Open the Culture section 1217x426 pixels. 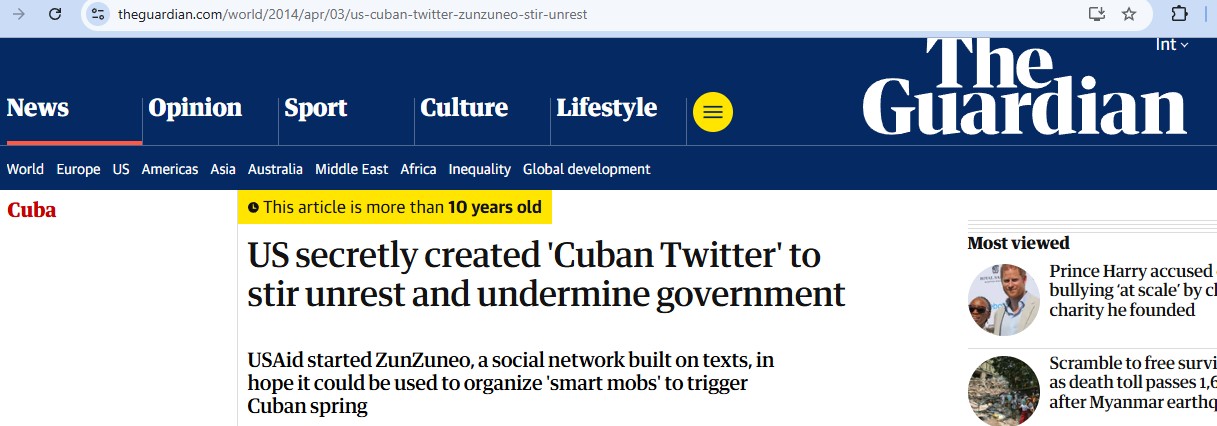464,108
